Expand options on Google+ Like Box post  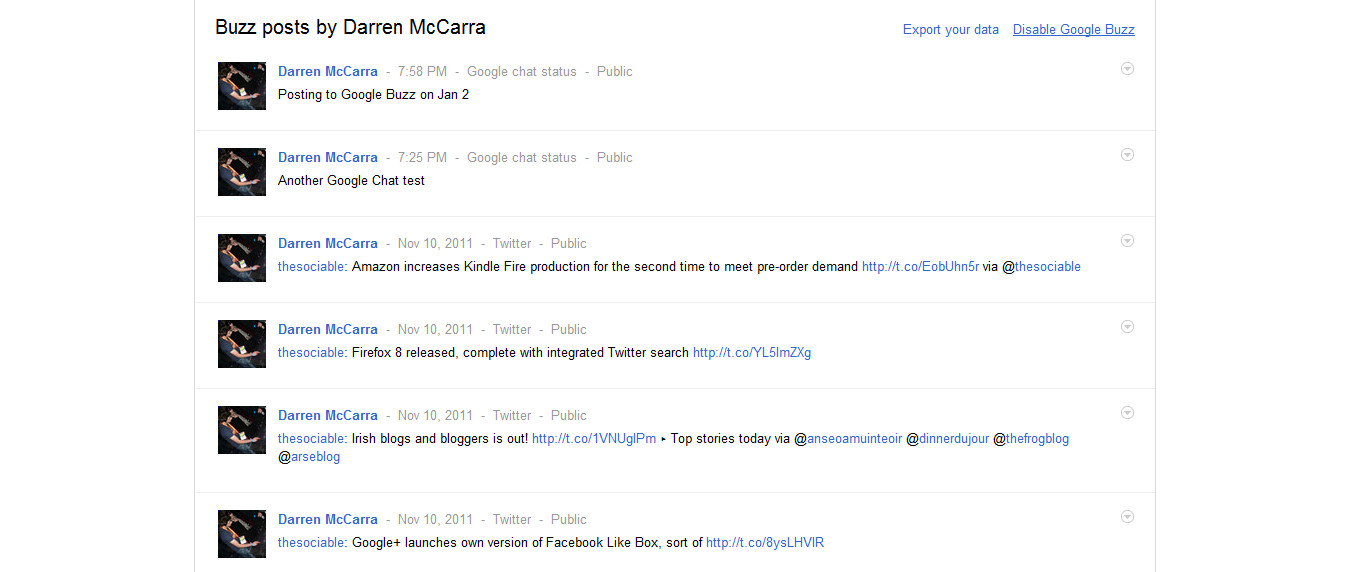pos(1127,517)
